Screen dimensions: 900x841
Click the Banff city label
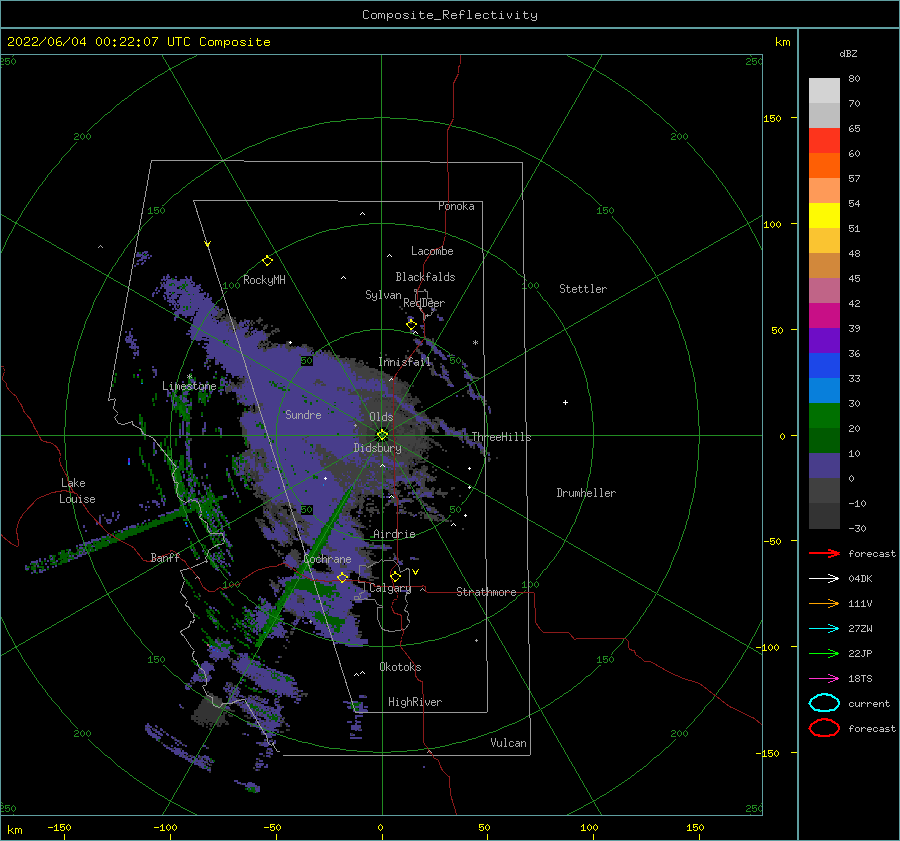[165, 557]
